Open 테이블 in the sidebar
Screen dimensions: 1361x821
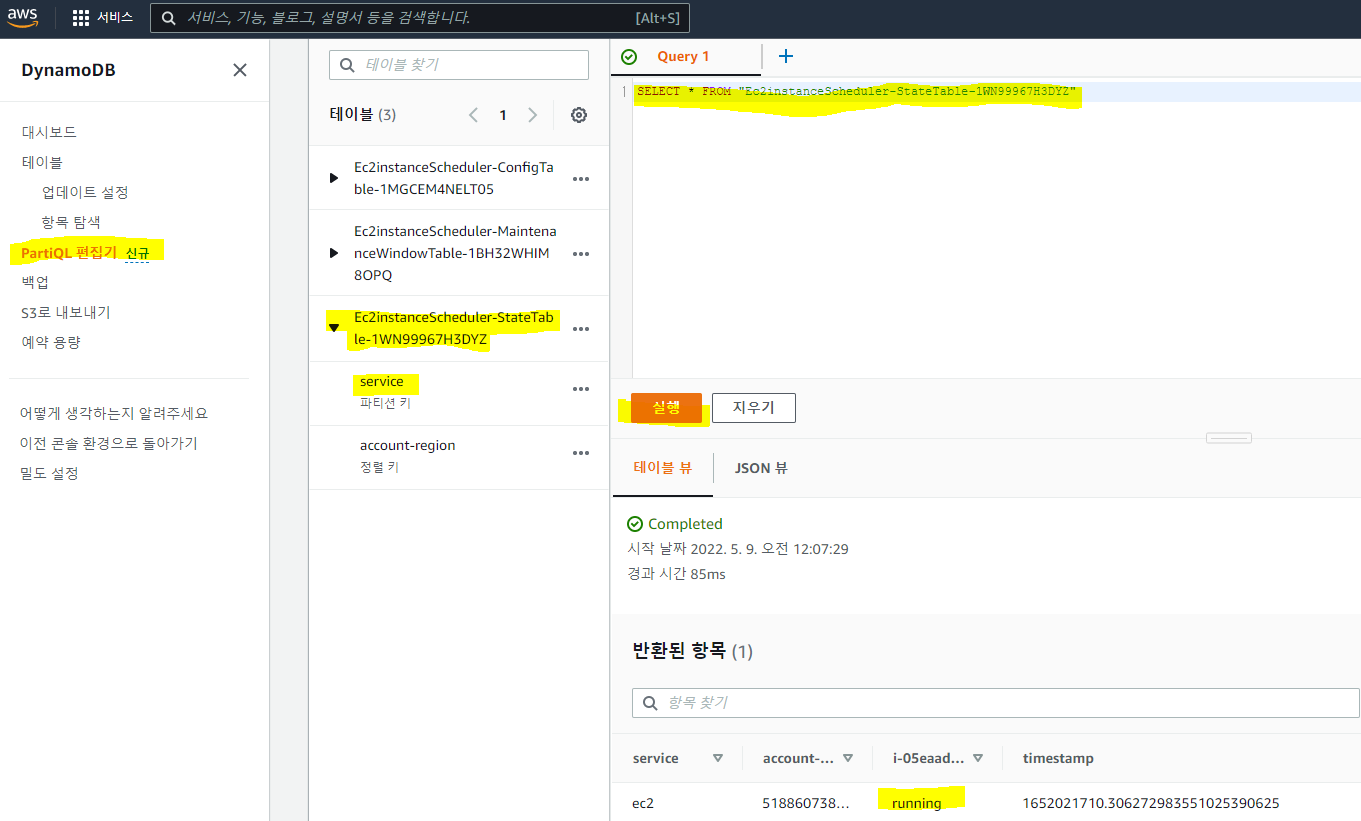coord(42,162)
